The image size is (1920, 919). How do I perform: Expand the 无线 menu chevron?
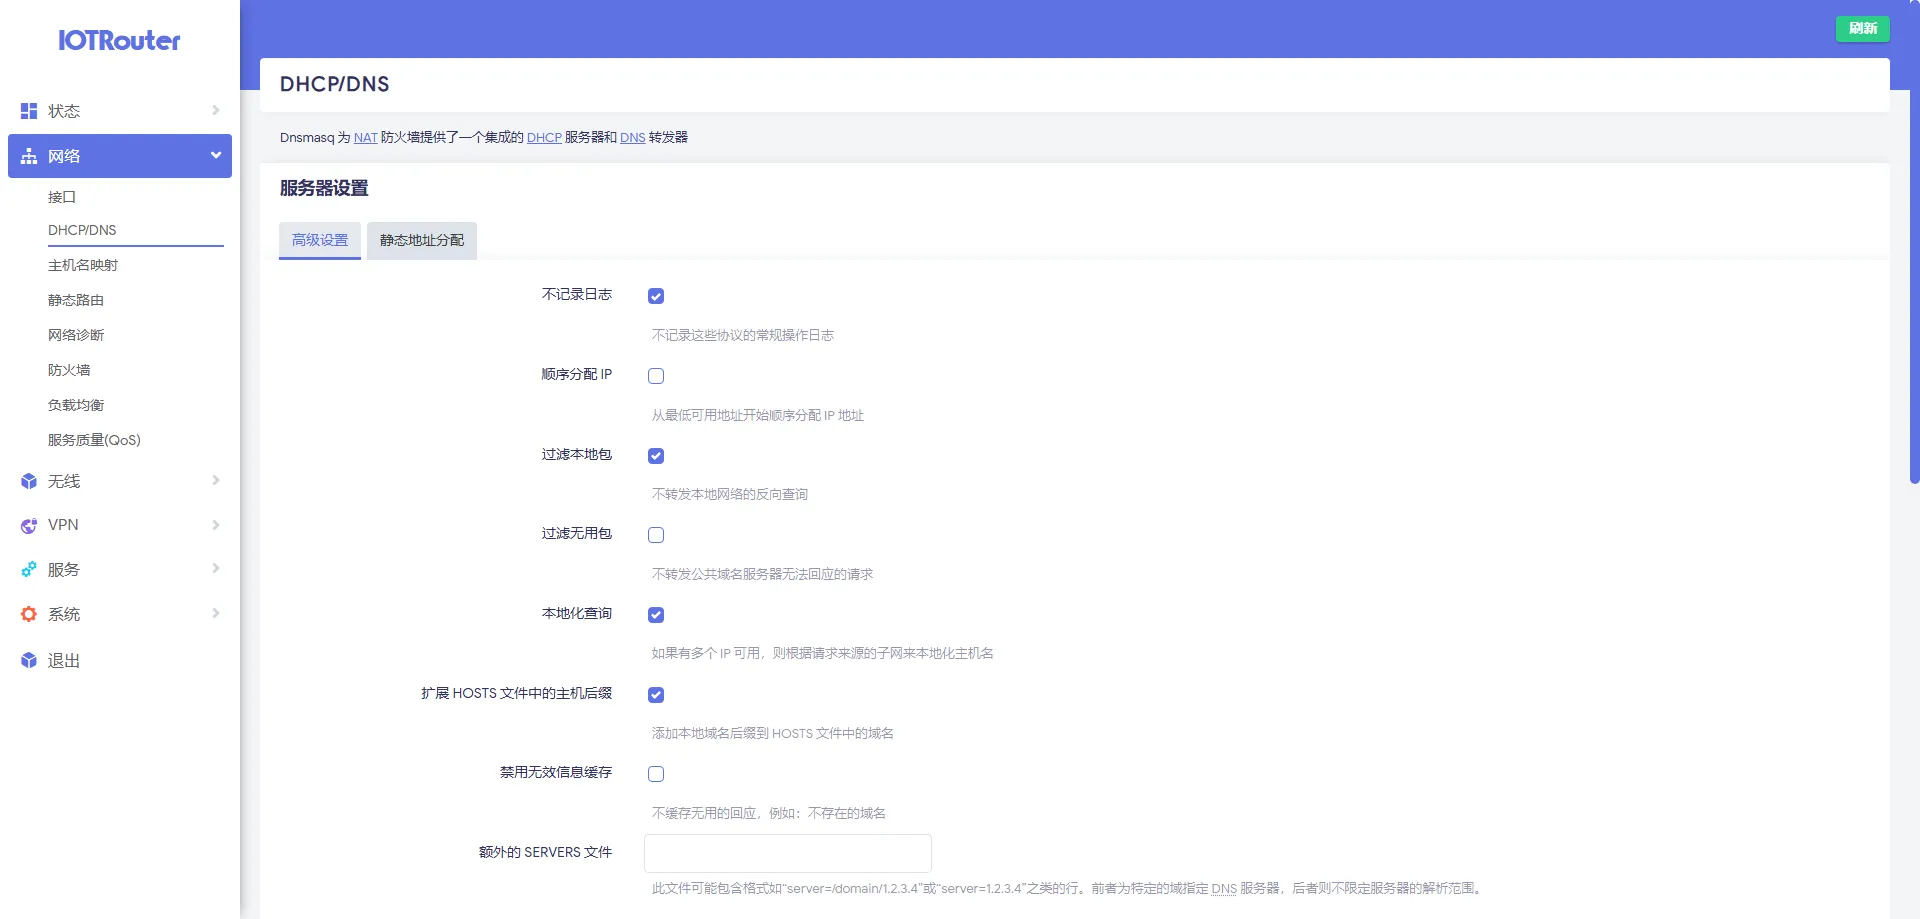[x=215, y=480]
